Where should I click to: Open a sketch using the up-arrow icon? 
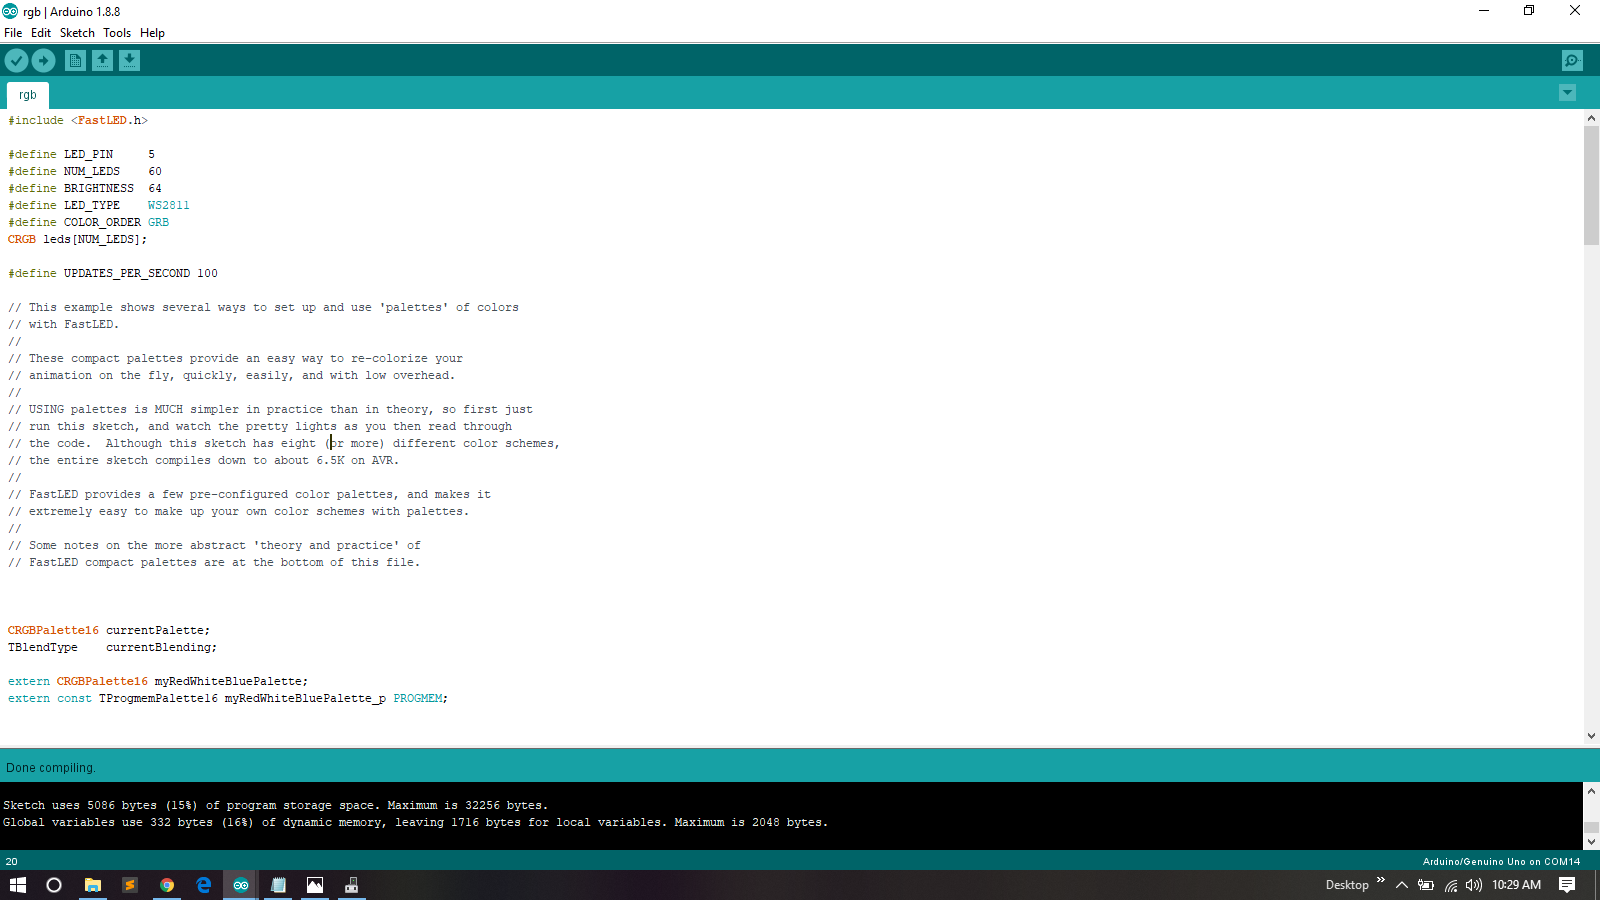pos(102,61)
